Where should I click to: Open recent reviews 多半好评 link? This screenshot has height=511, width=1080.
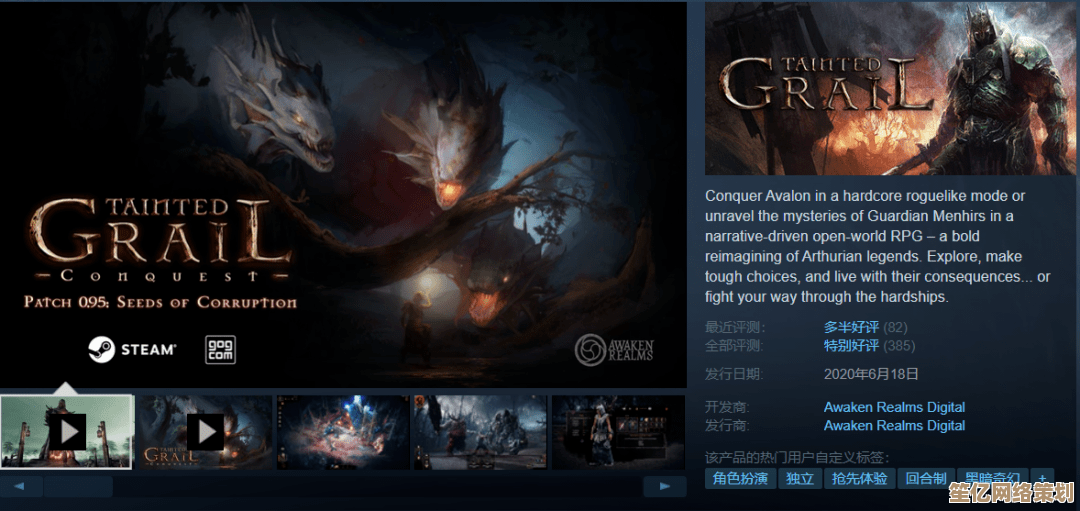851,327
